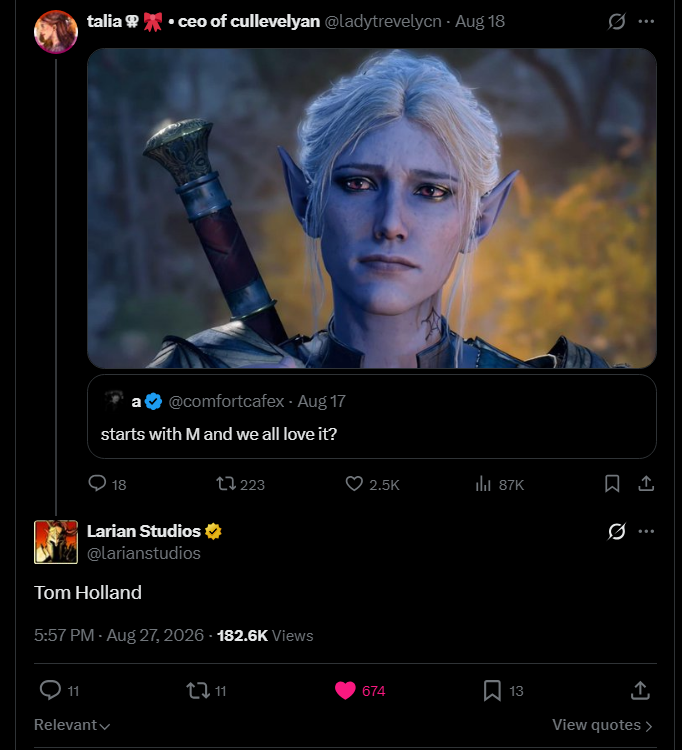Open Grok icon on Larian Studios post
682x750 pixels.
(616, 531)
